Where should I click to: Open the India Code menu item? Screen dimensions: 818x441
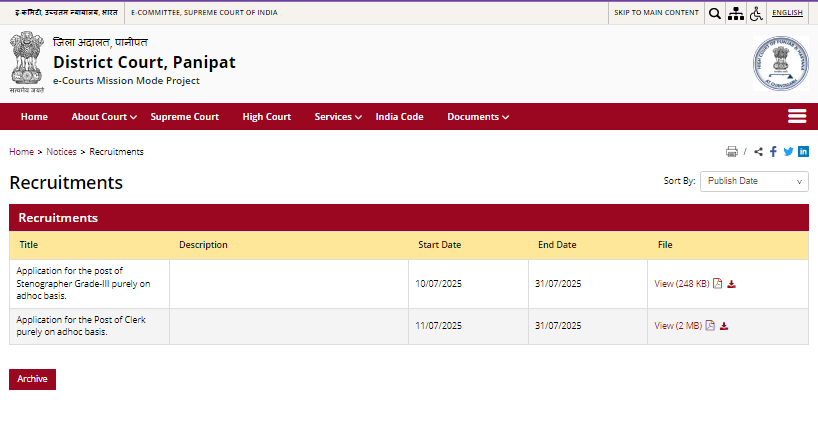tap(399, 117)
